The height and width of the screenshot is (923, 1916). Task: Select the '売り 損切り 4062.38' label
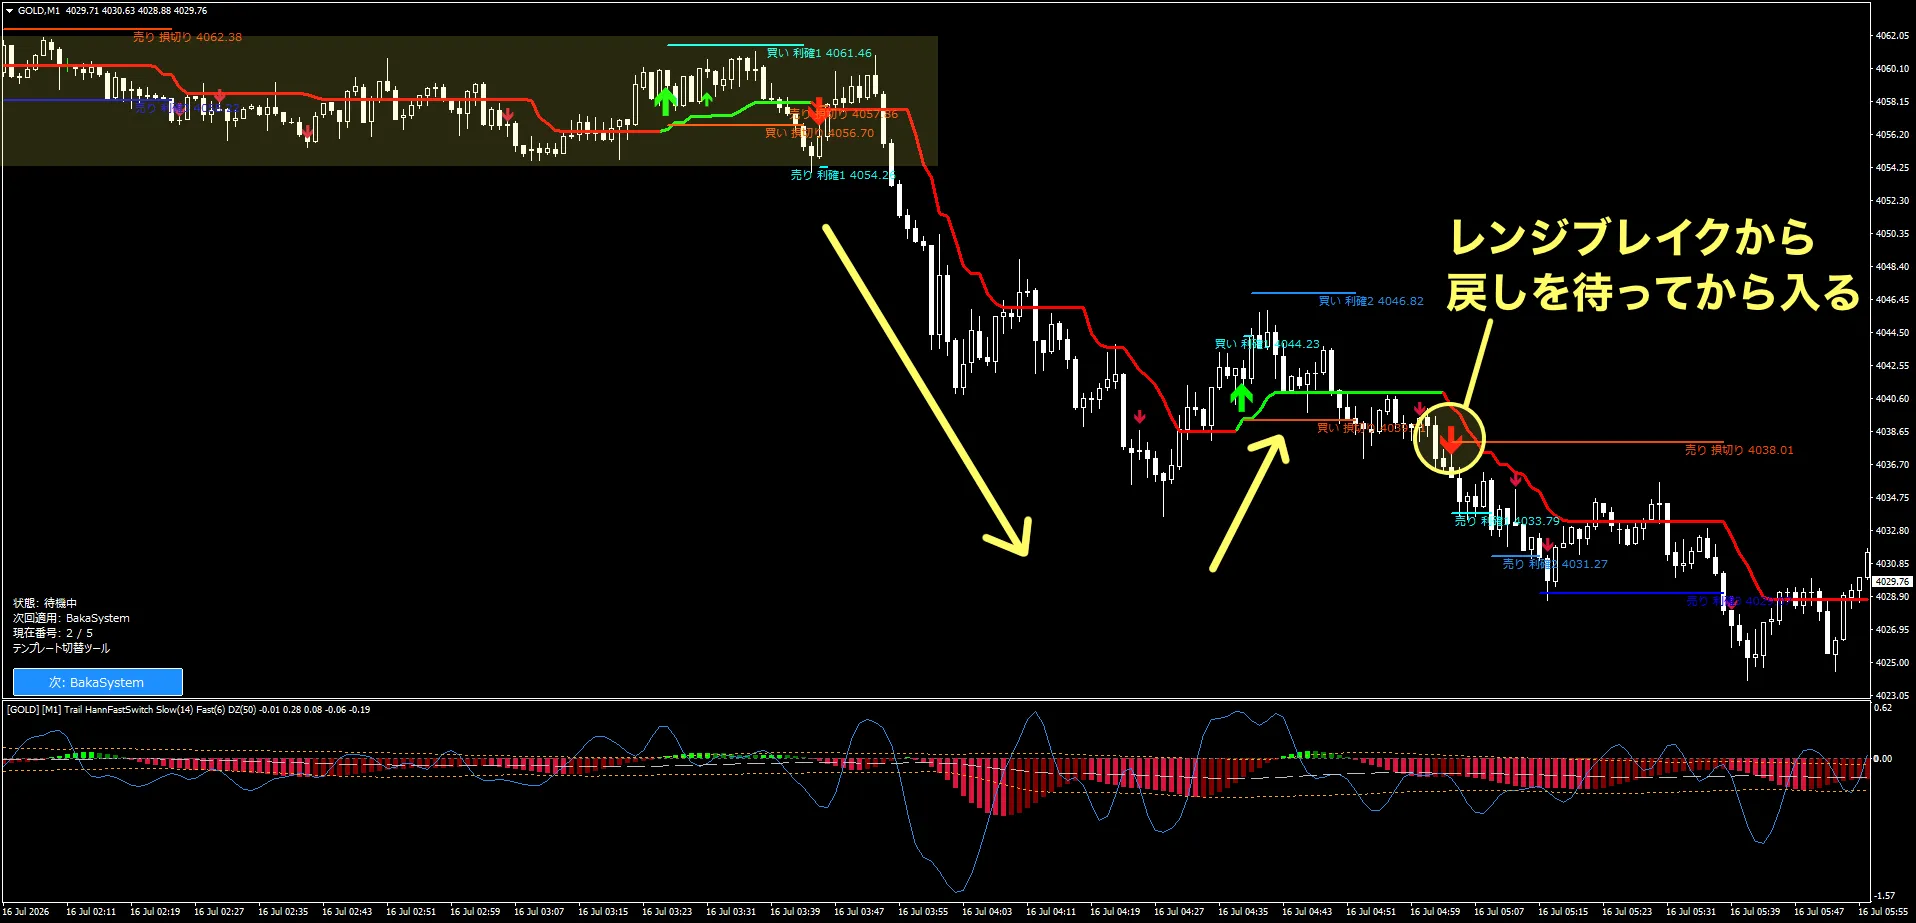coord(187,37)
